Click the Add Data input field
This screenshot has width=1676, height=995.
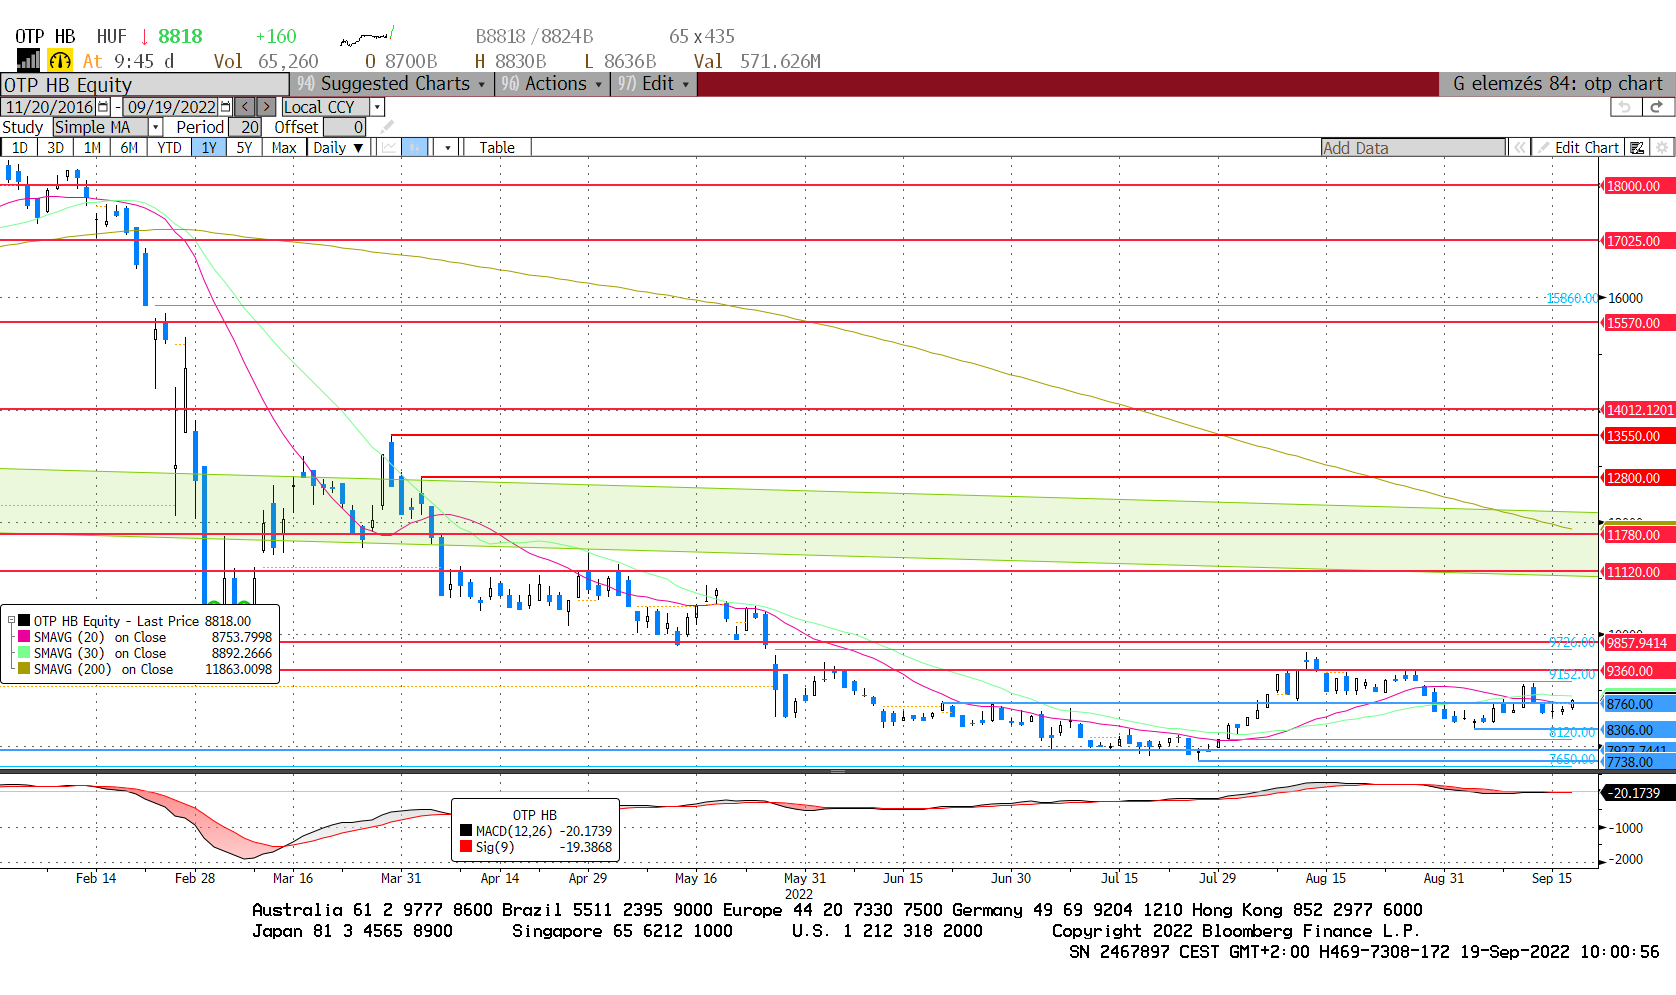pyautogui.click(x=1413, y=147)
